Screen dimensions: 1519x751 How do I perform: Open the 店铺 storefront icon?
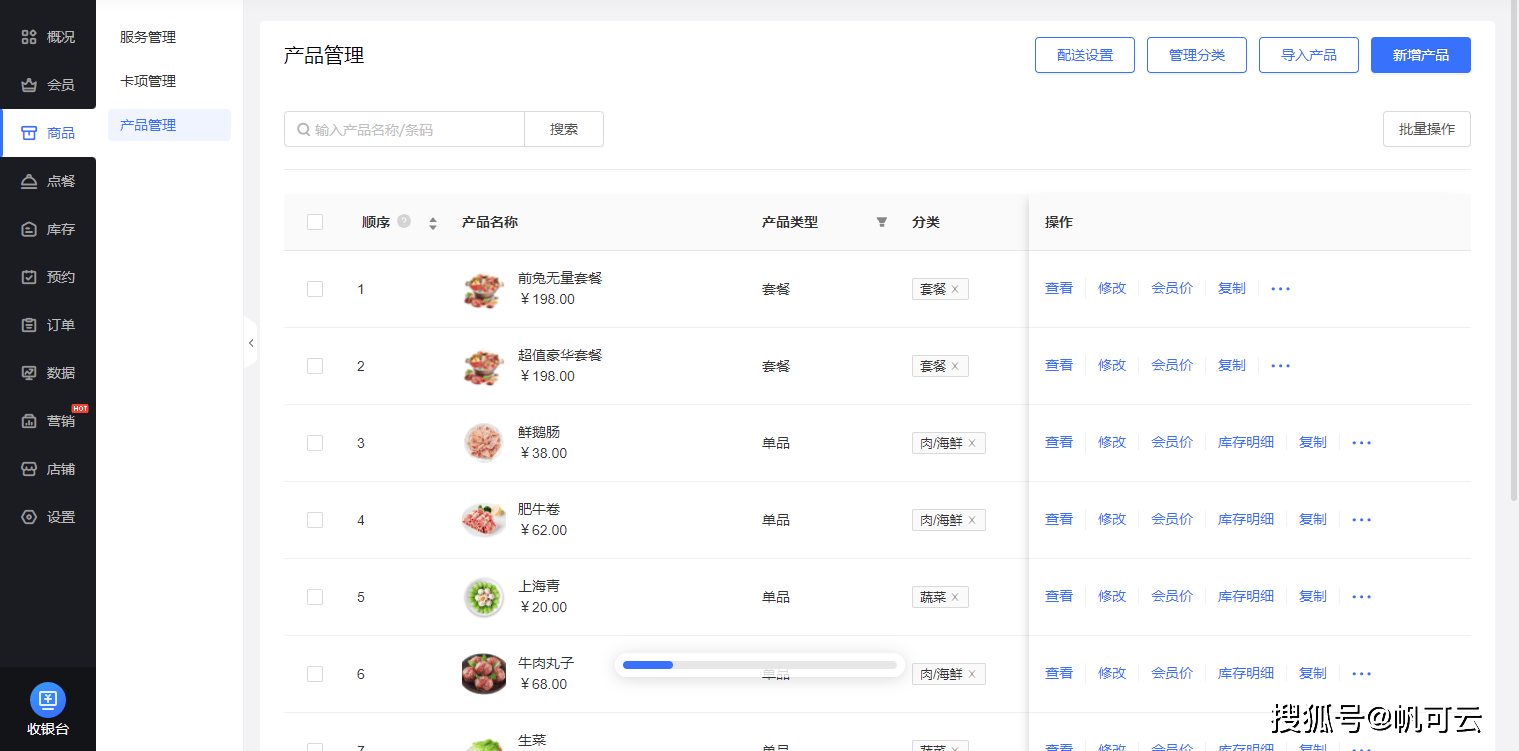(x=29, y=469)
